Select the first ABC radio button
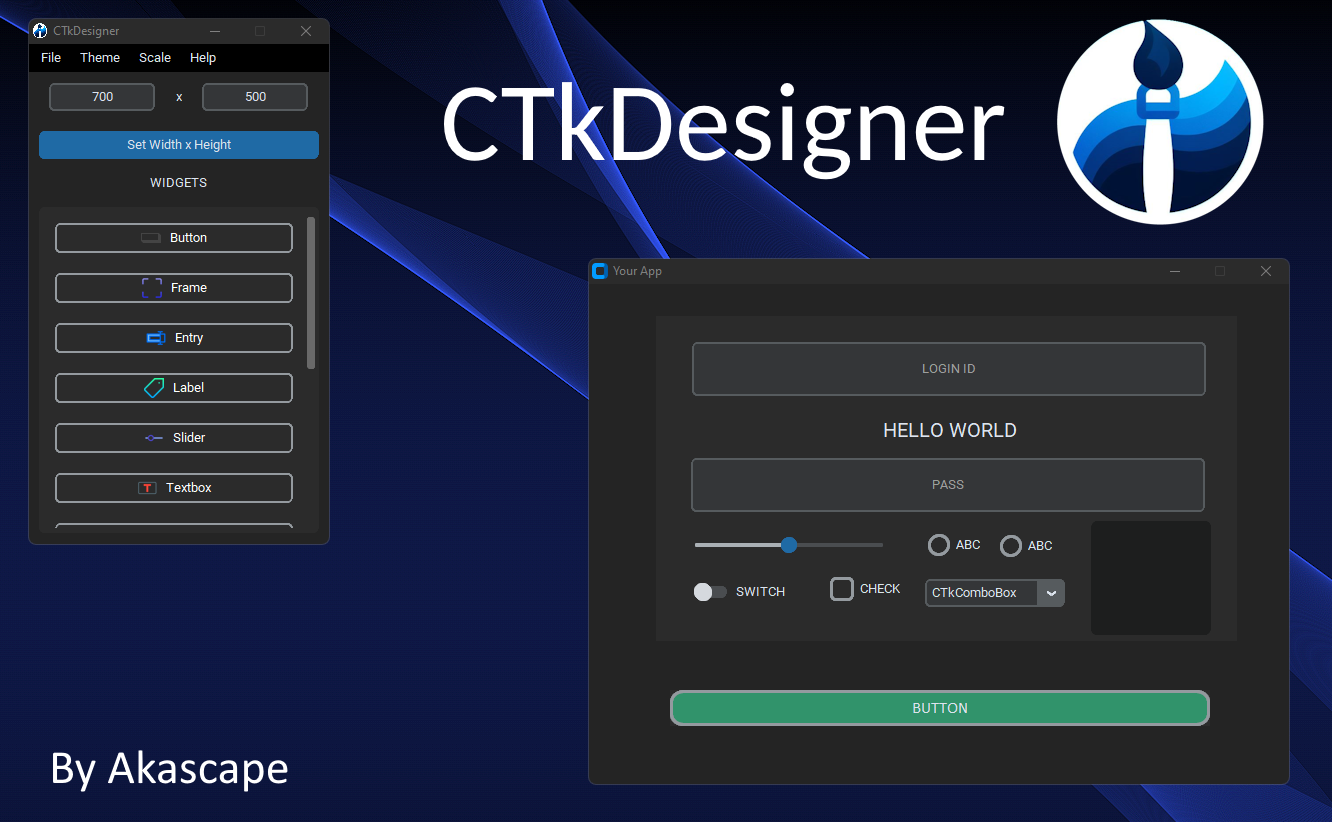Screen dimensions: 1332x822 click(x=939, y=545)
